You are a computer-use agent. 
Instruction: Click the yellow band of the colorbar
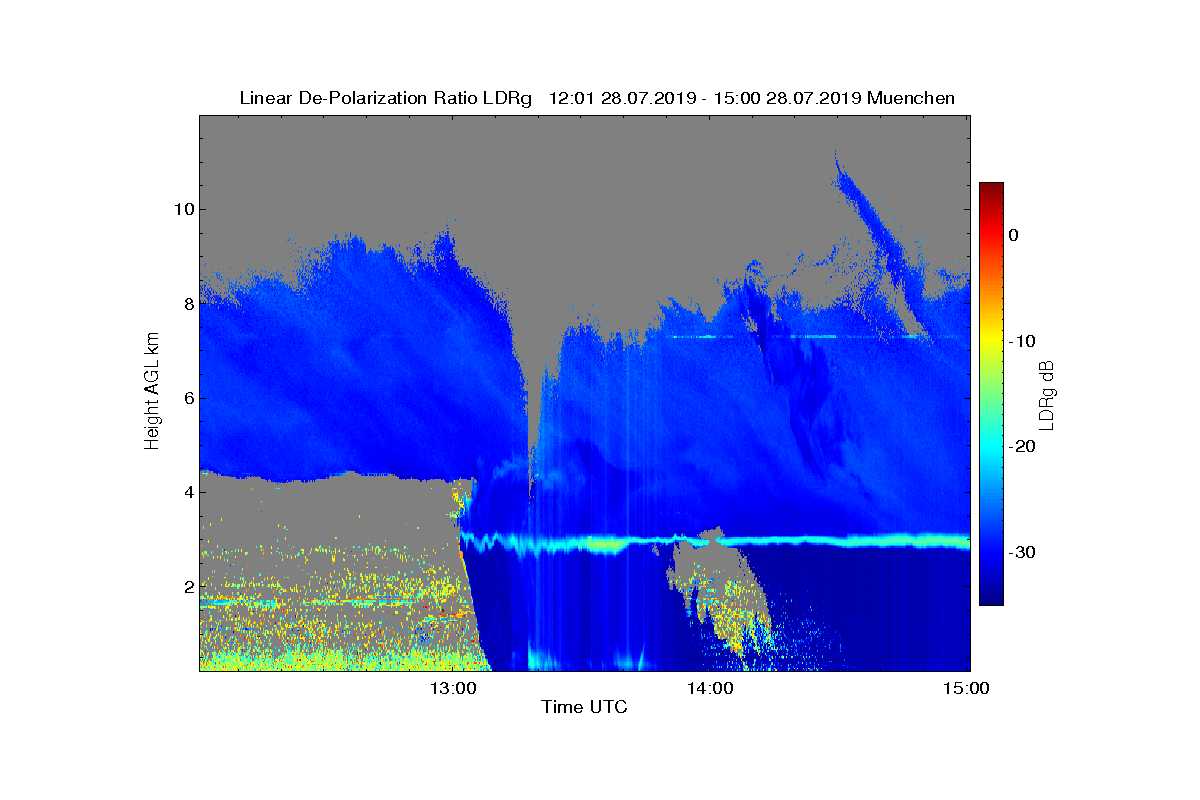pos(991,341)
